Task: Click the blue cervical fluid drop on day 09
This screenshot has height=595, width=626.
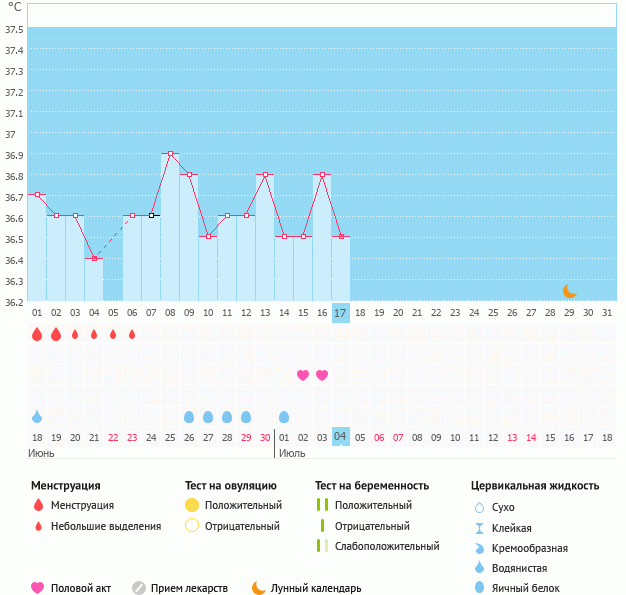Action: pos(189,417)
